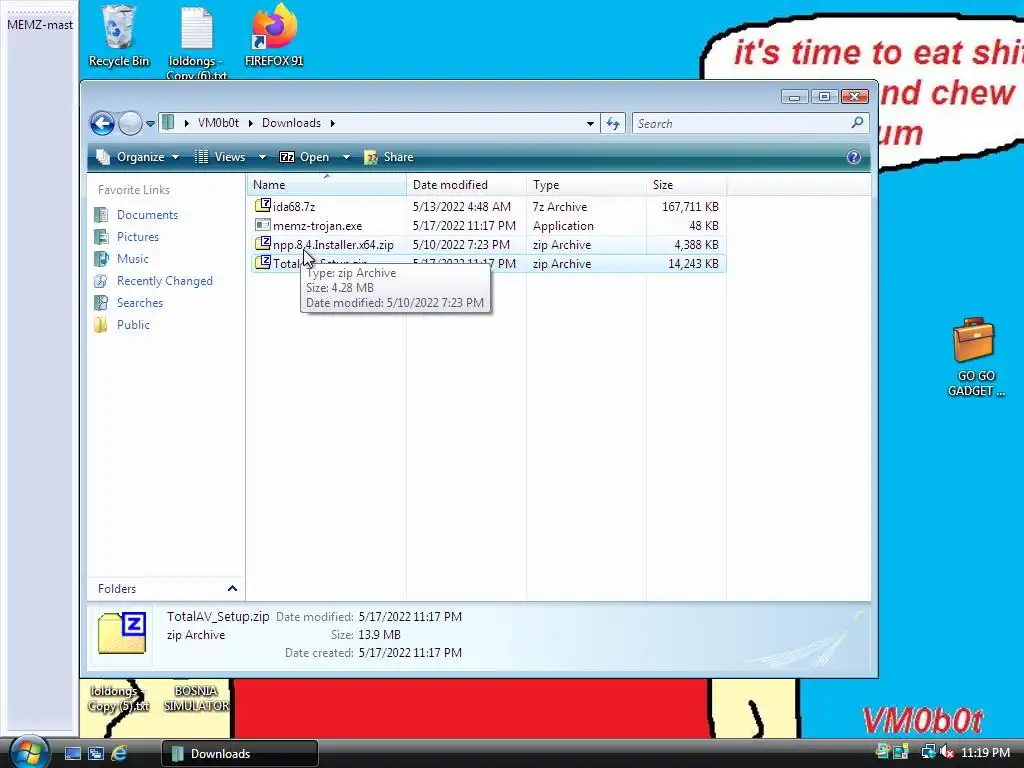Click the ida68.7z archive icon
1024x768 pixels.
(x=263, y=206)
